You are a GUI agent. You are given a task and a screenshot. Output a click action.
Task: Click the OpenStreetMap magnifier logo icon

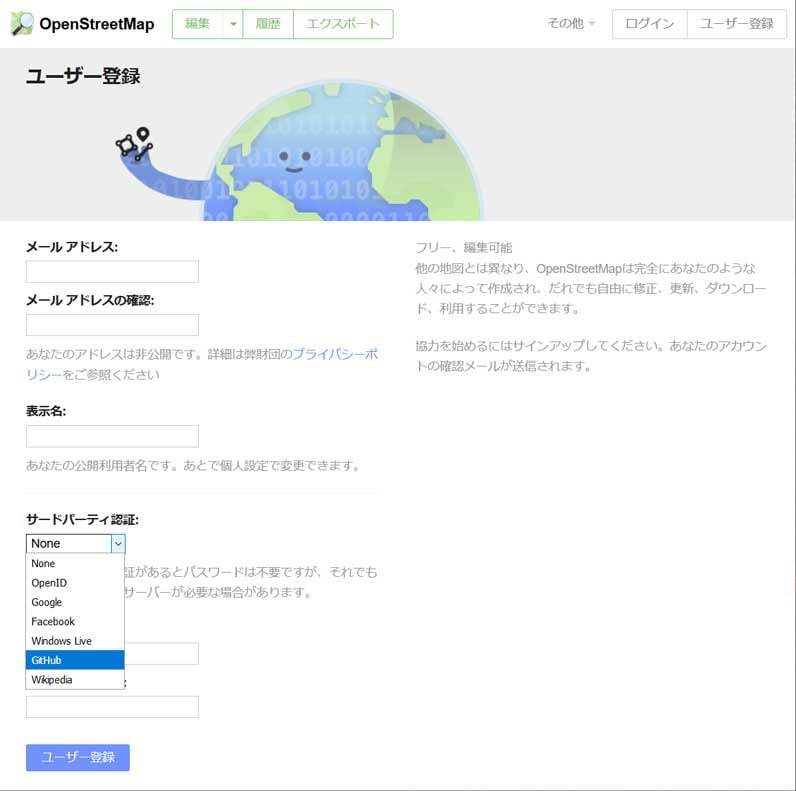point(22,24)
